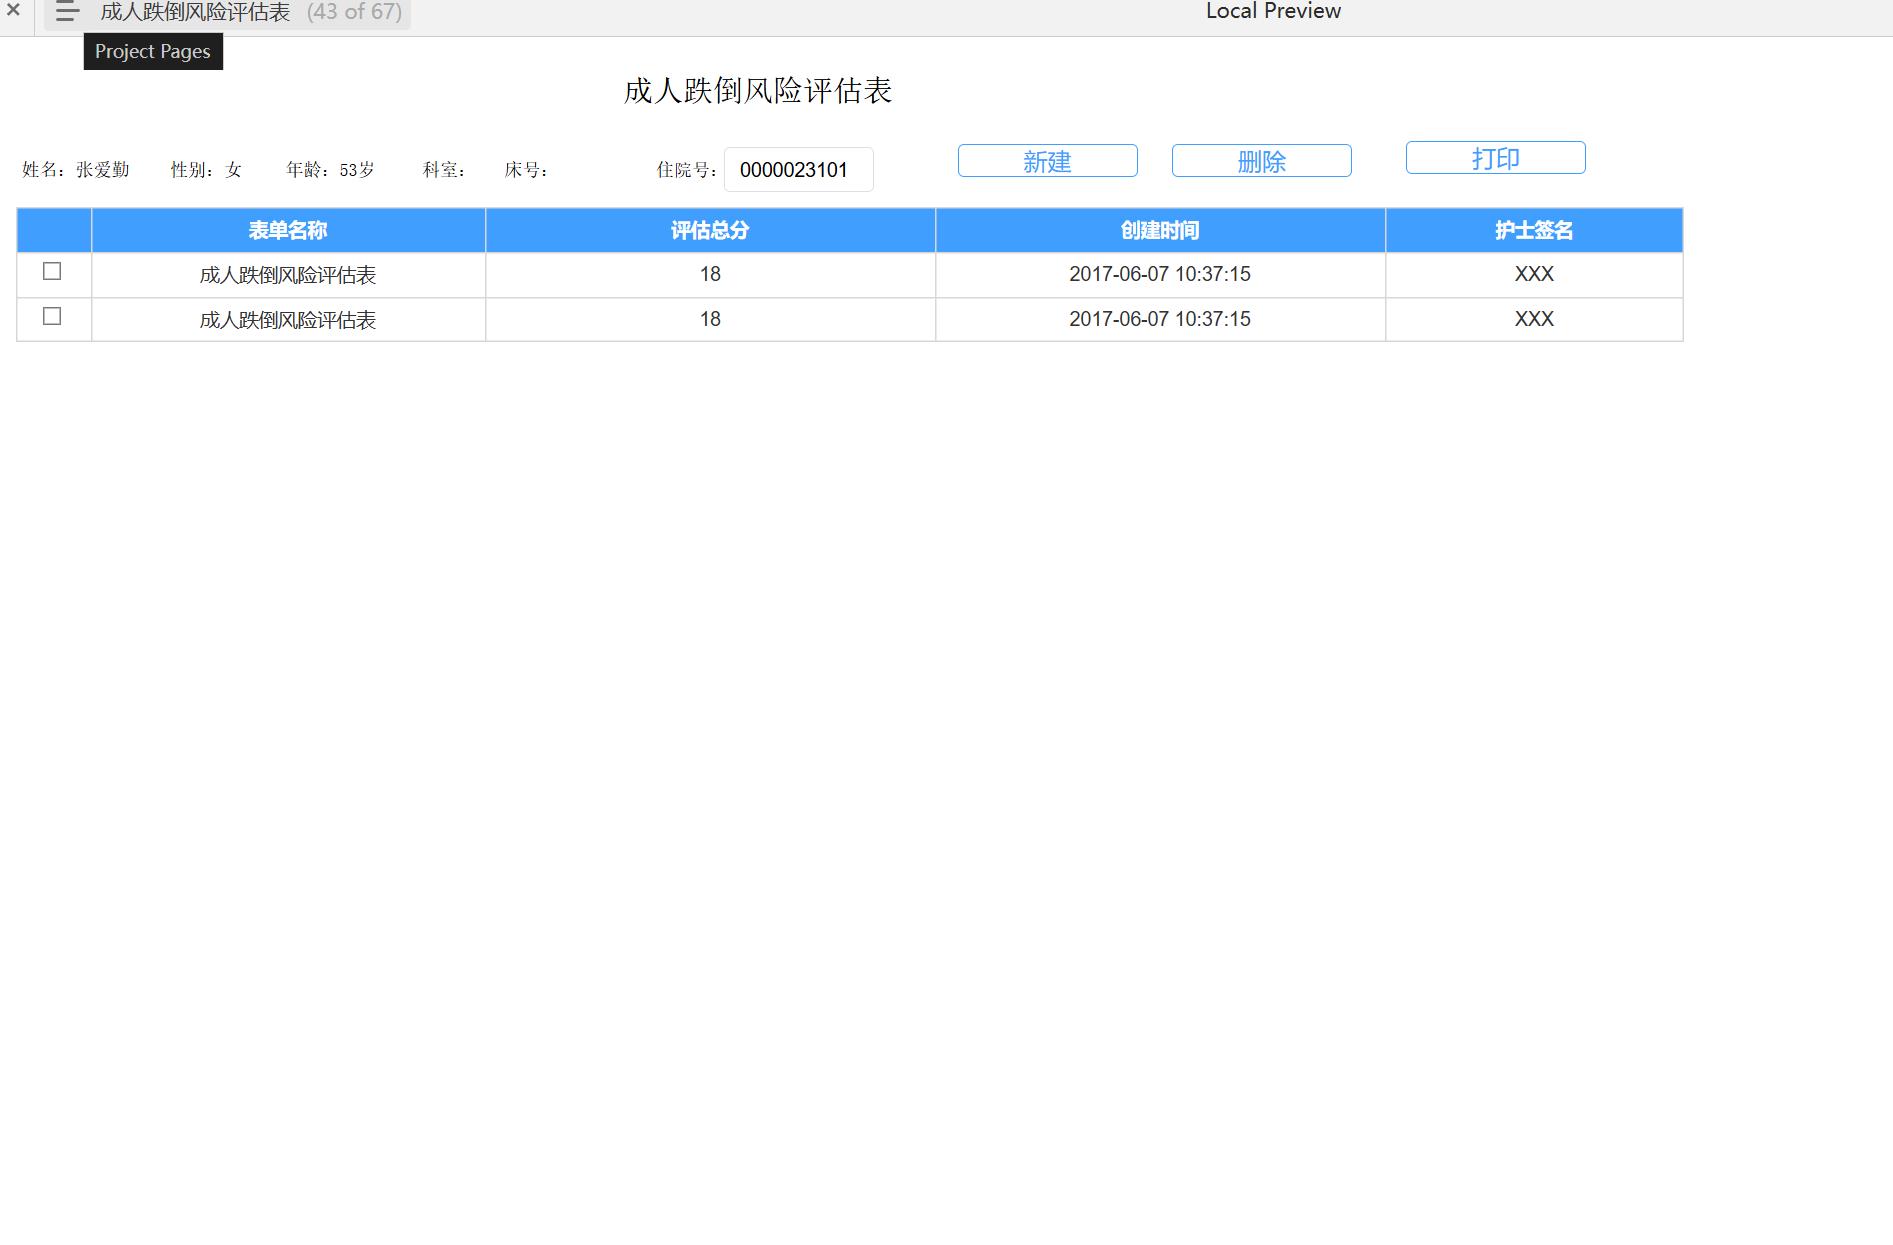Click the 住院号 label
This screenshot has height=1245, width=1893.
click(687, 170)
